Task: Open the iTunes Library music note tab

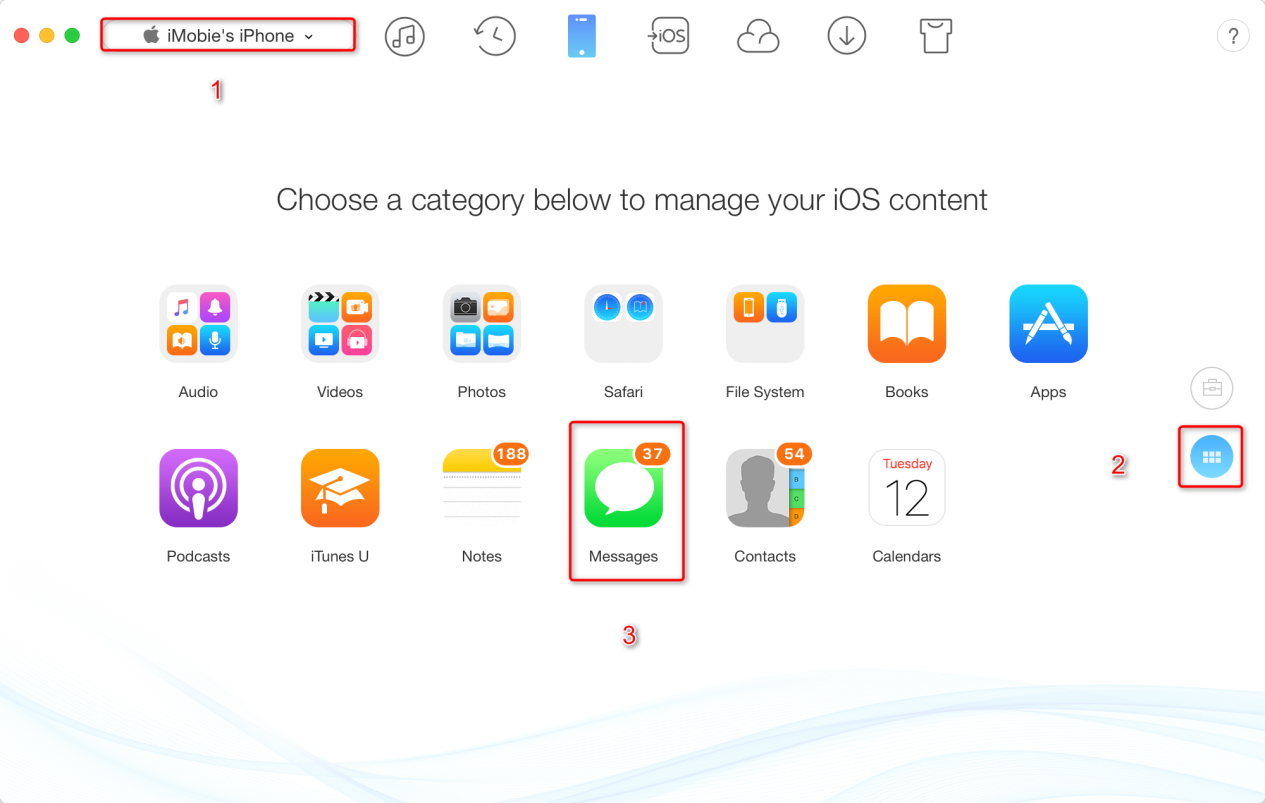Action: (x=405, y=36)
